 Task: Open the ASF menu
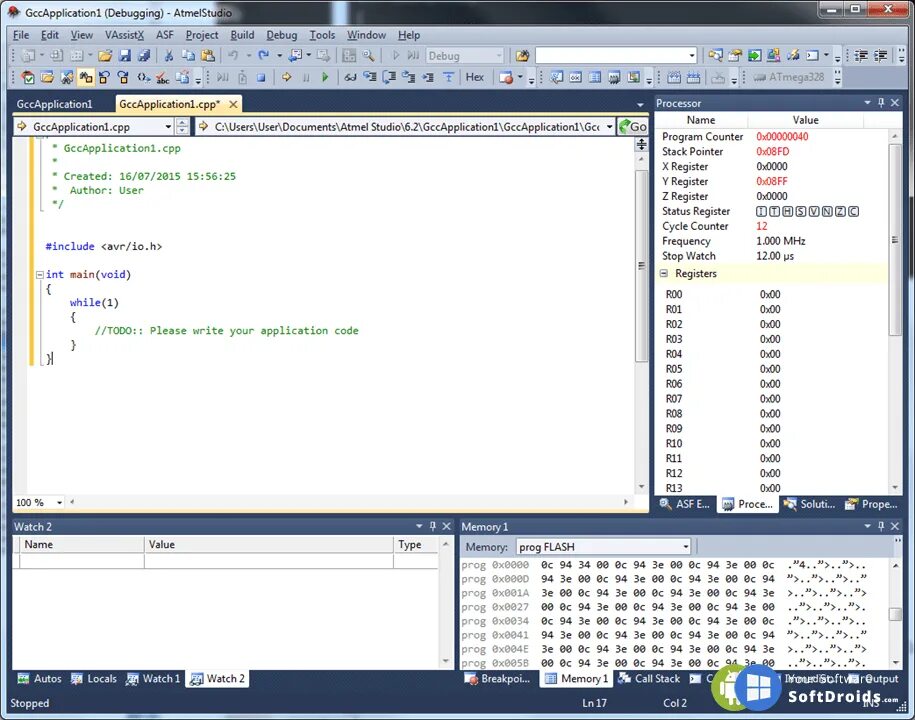(x=165, y=35)
